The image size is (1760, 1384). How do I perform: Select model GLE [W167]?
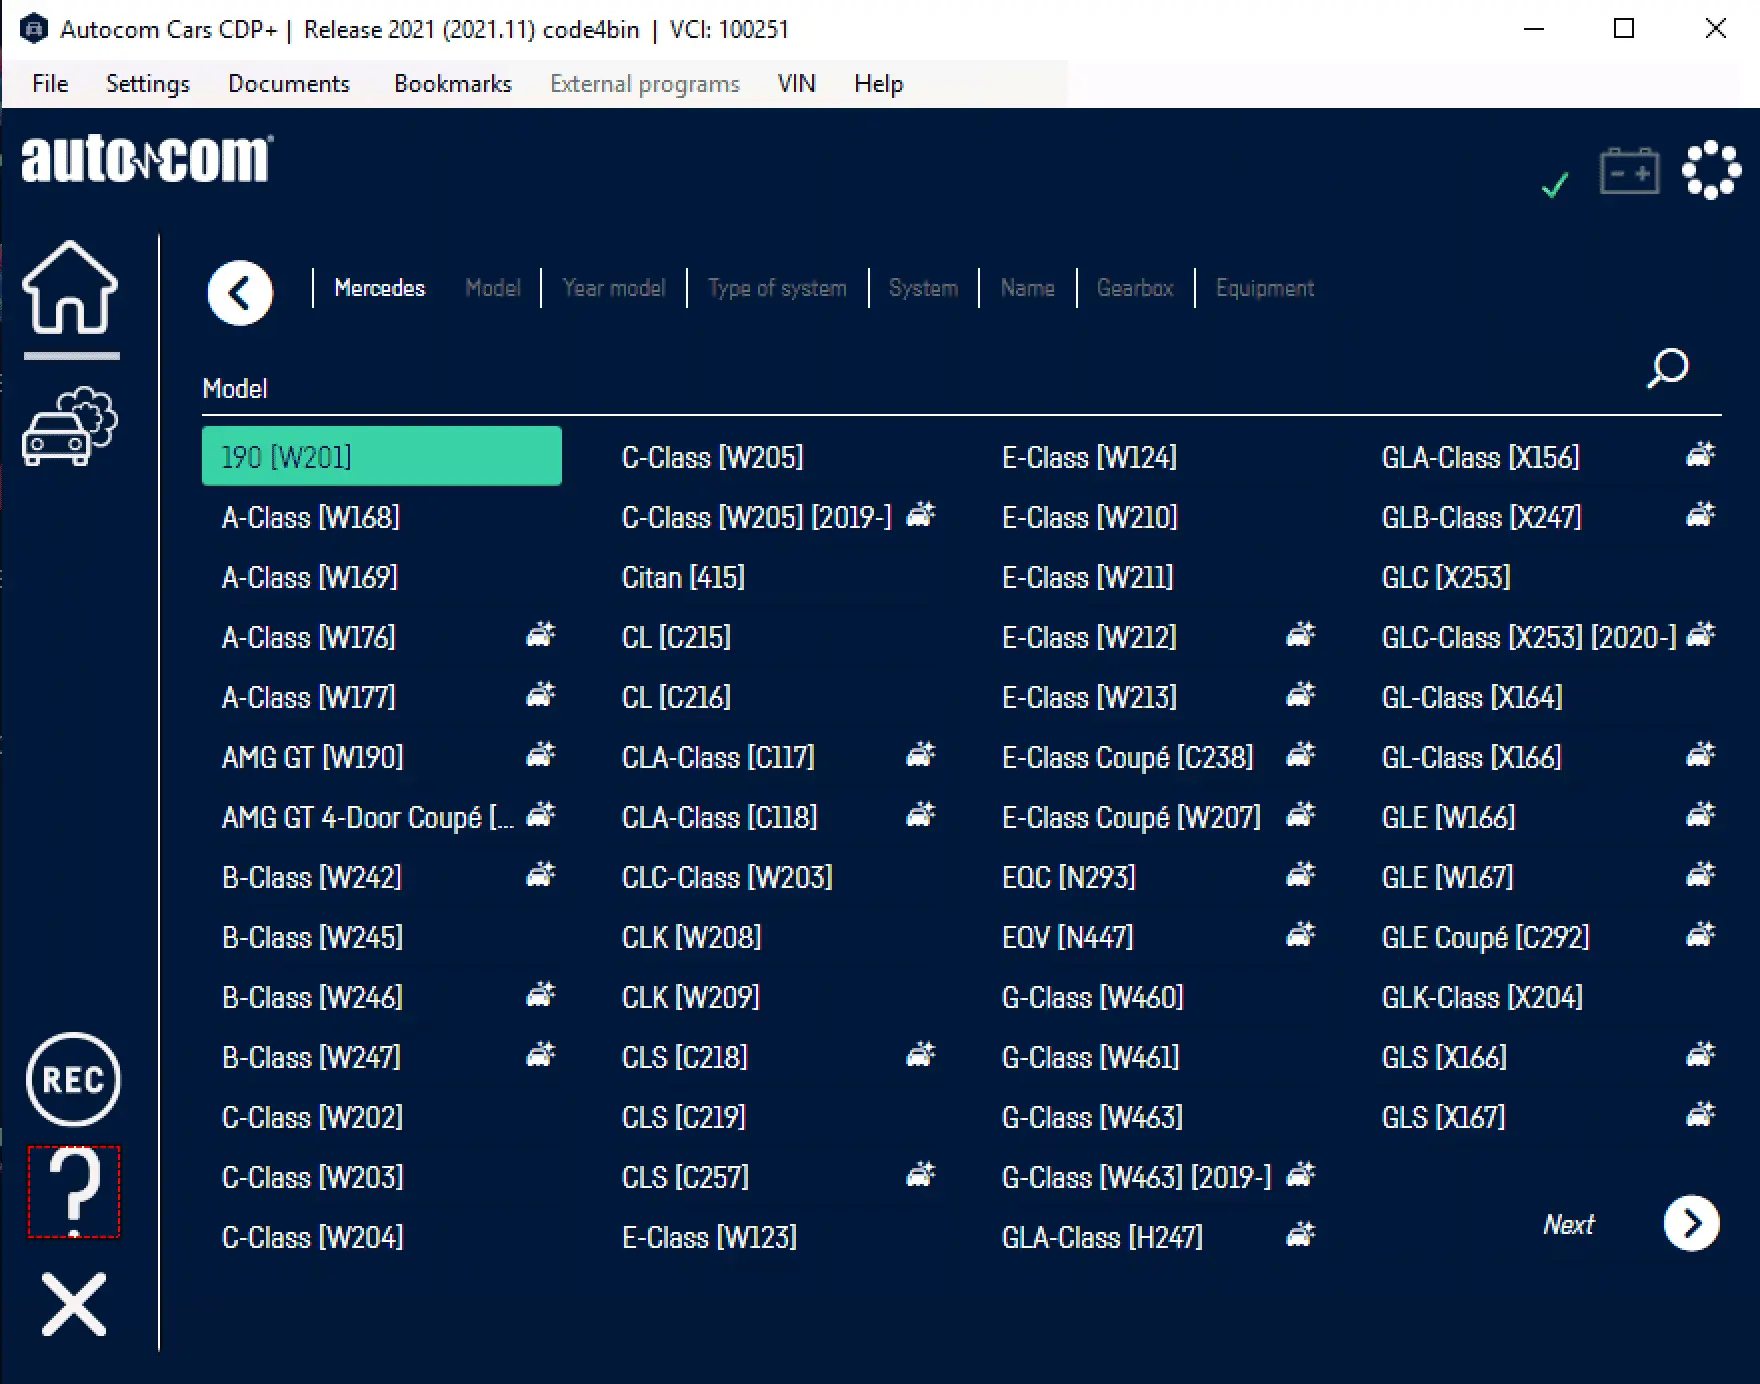coord(1448,877)
